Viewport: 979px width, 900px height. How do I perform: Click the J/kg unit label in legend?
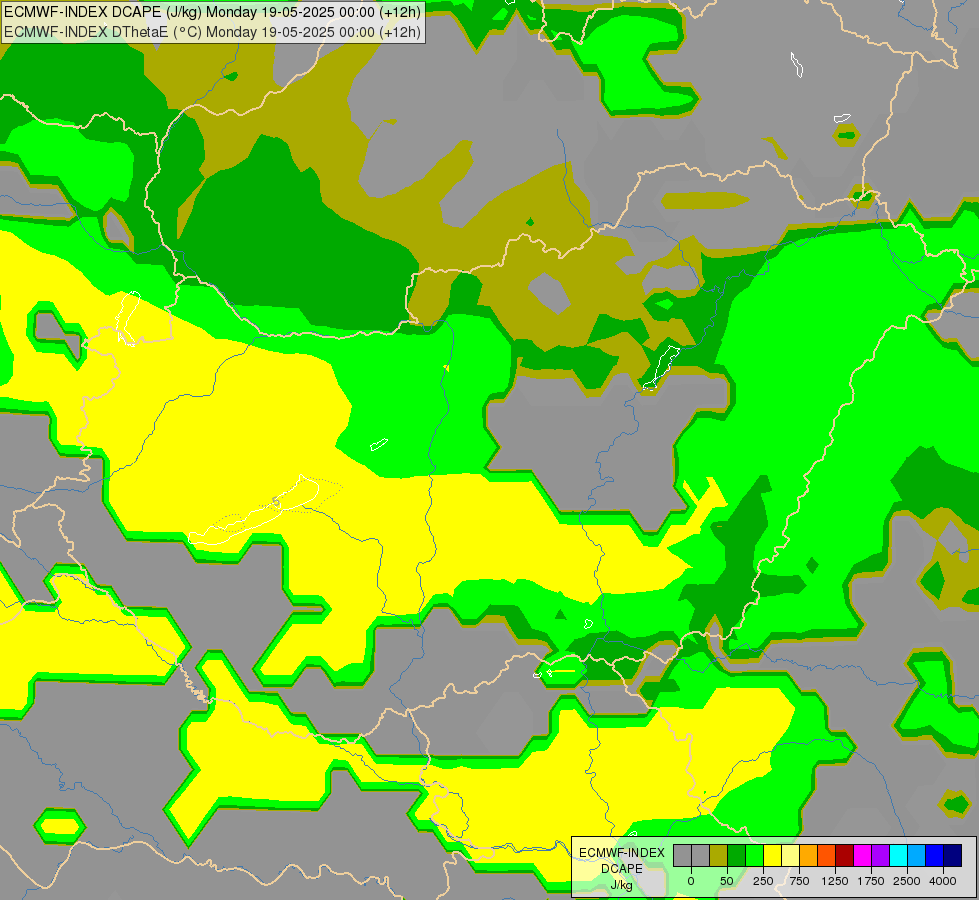coord(621,885)
